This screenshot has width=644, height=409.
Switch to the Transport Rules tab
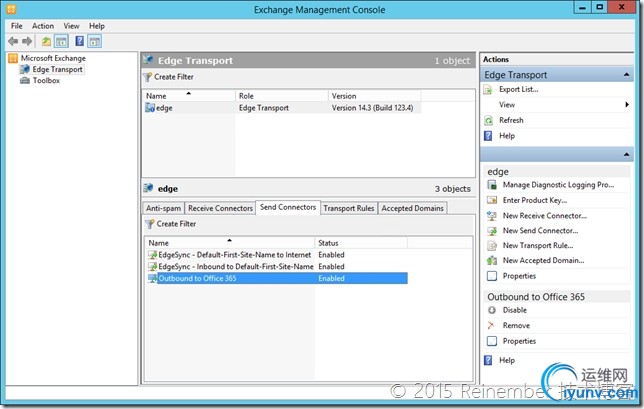349,208
